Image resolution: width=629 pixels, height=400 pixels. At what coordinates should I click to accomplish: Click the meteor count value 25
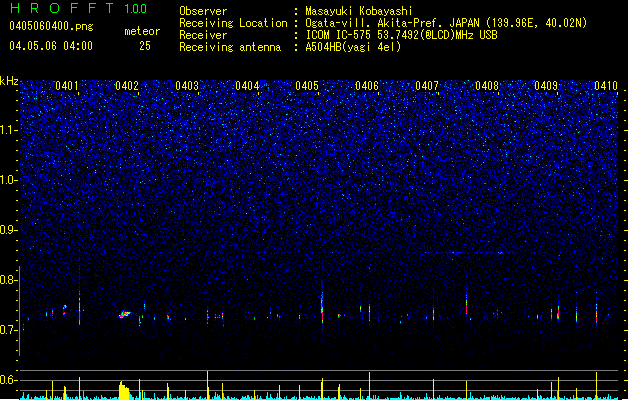coord(145,46)
